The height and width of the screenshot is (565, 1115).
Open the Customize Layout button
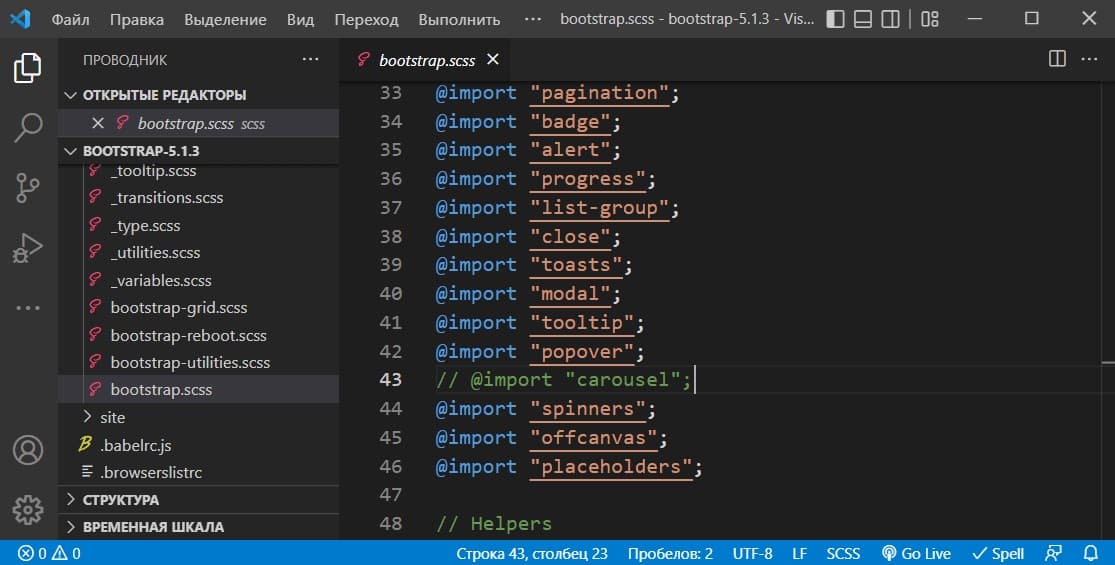[x=929, y=19]
